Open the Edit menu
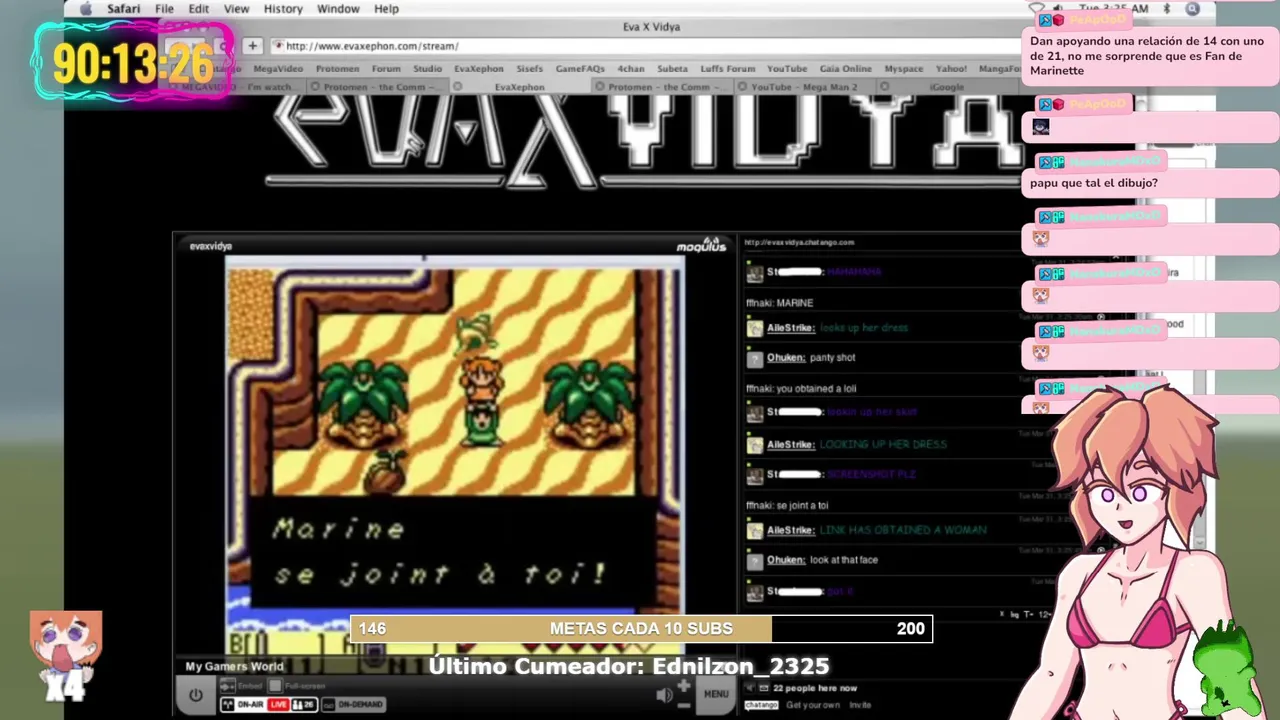 pos(199,9)
